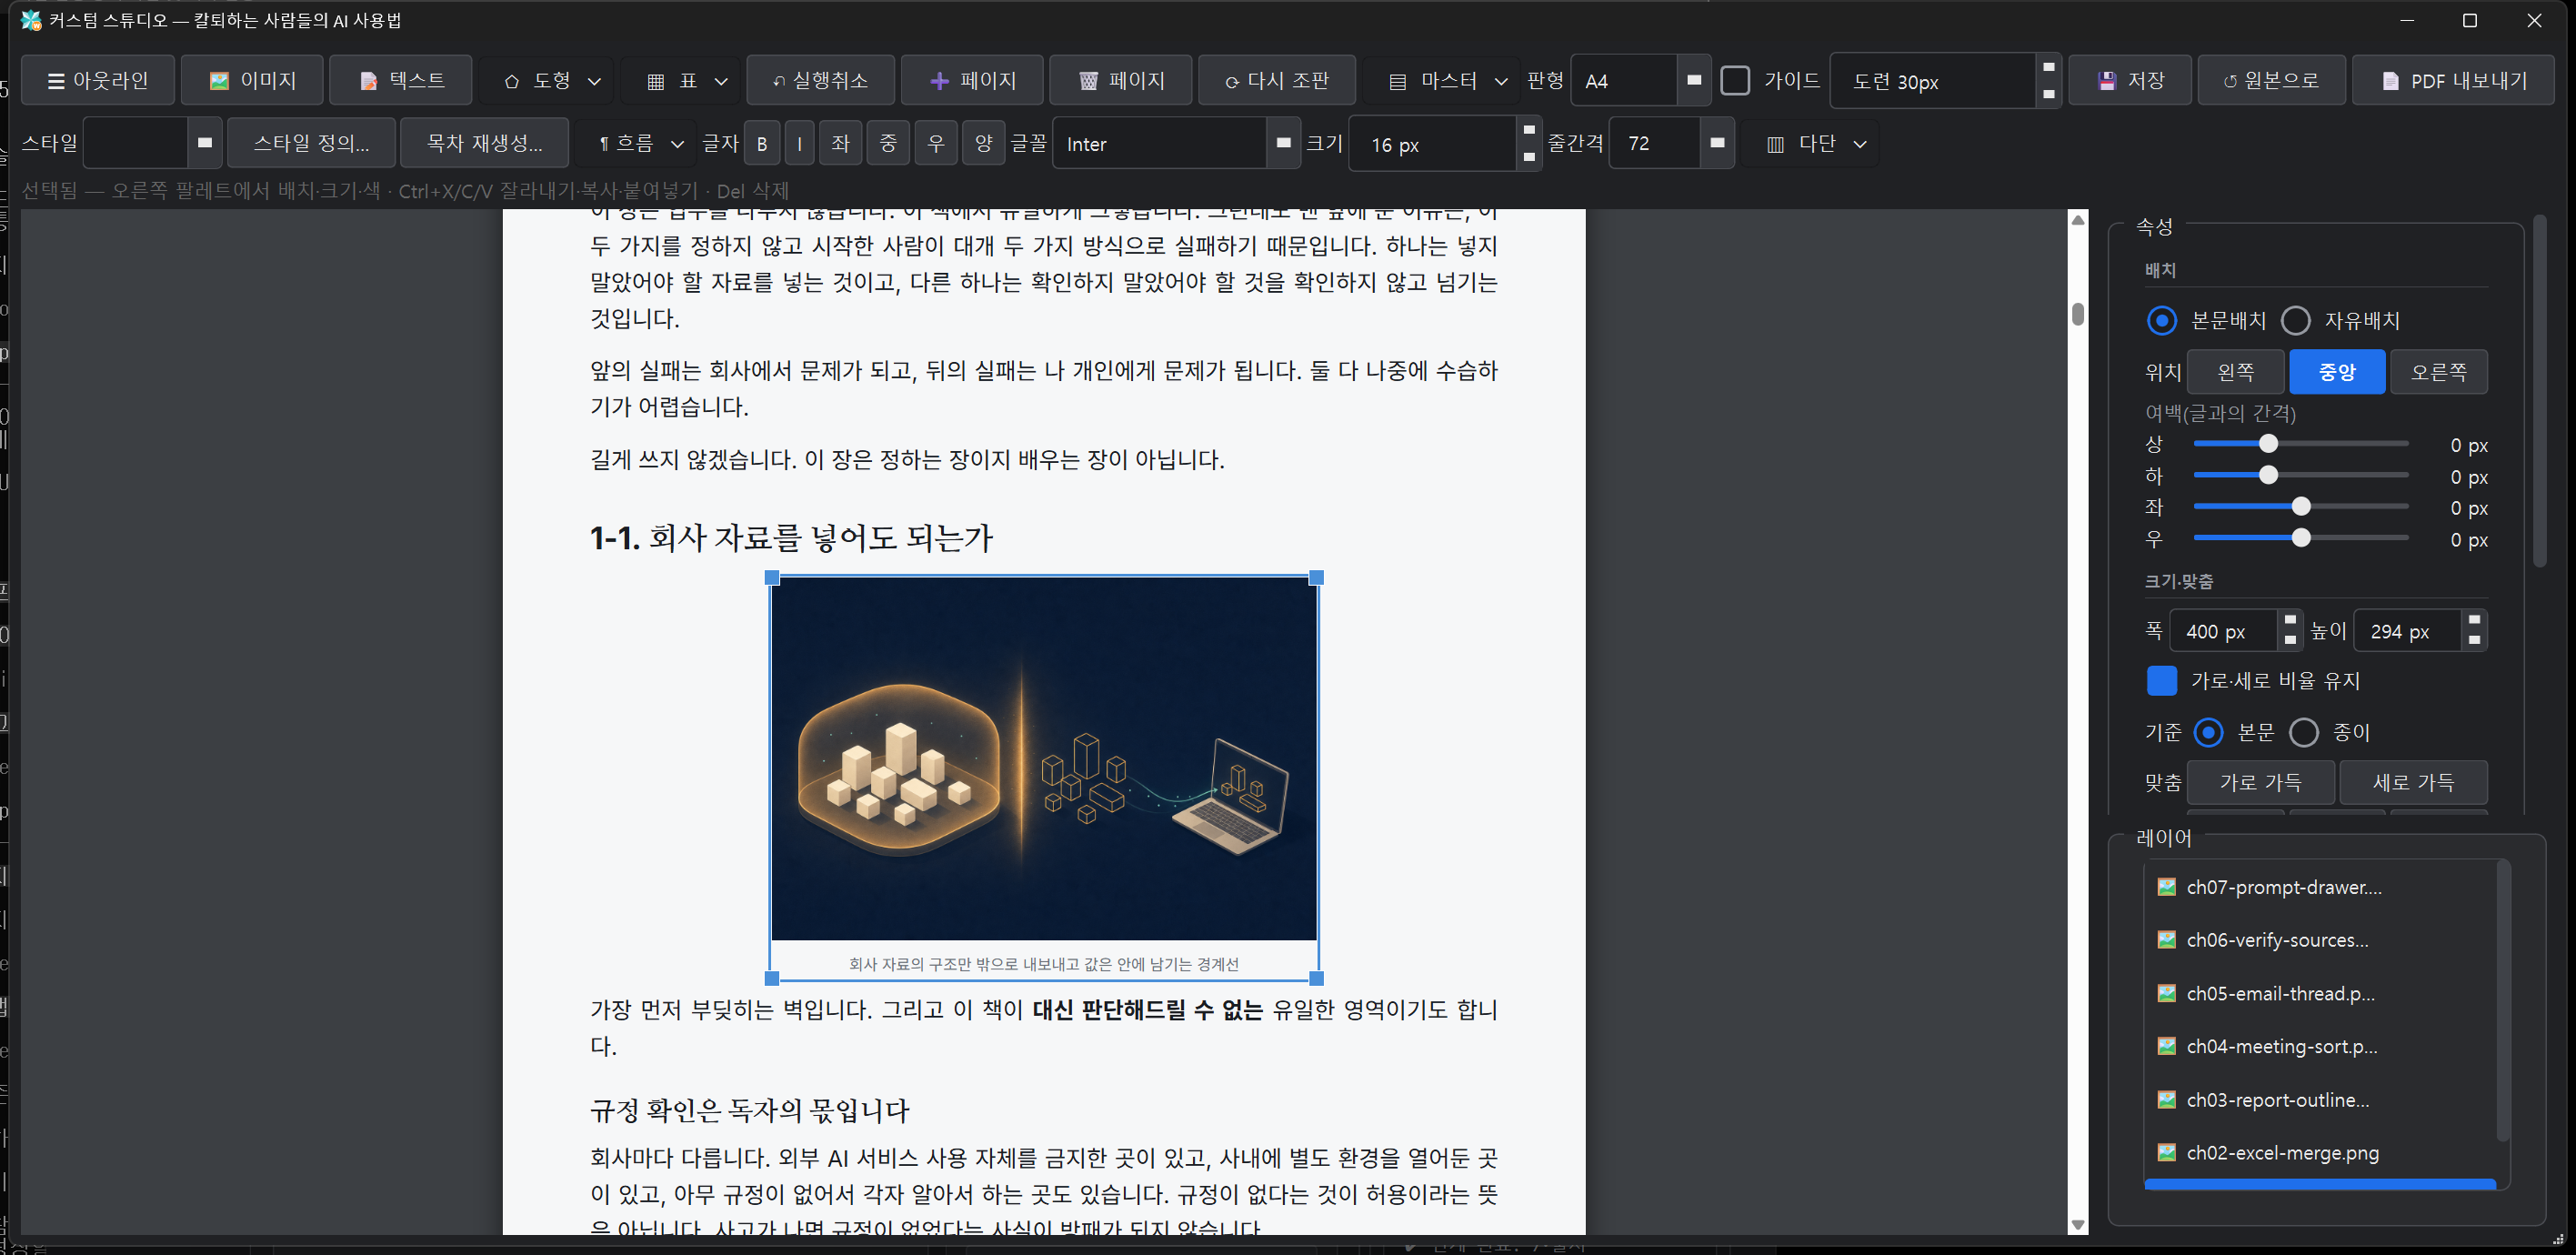The image size is (2576, 1255).
Task: Revert with 원본으로 button
Action: point(2271,80)
